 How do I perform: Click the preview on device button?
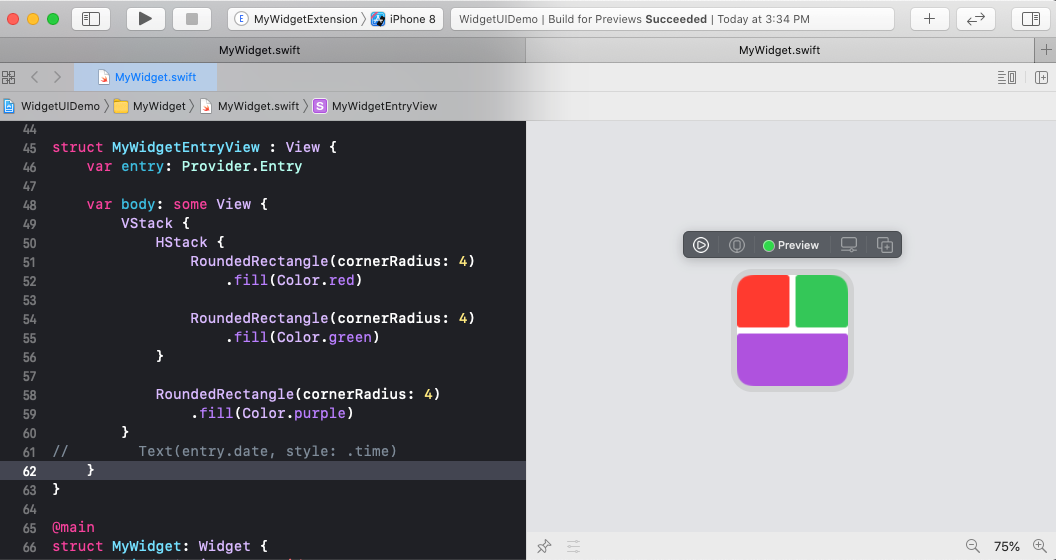pos(737,245)
